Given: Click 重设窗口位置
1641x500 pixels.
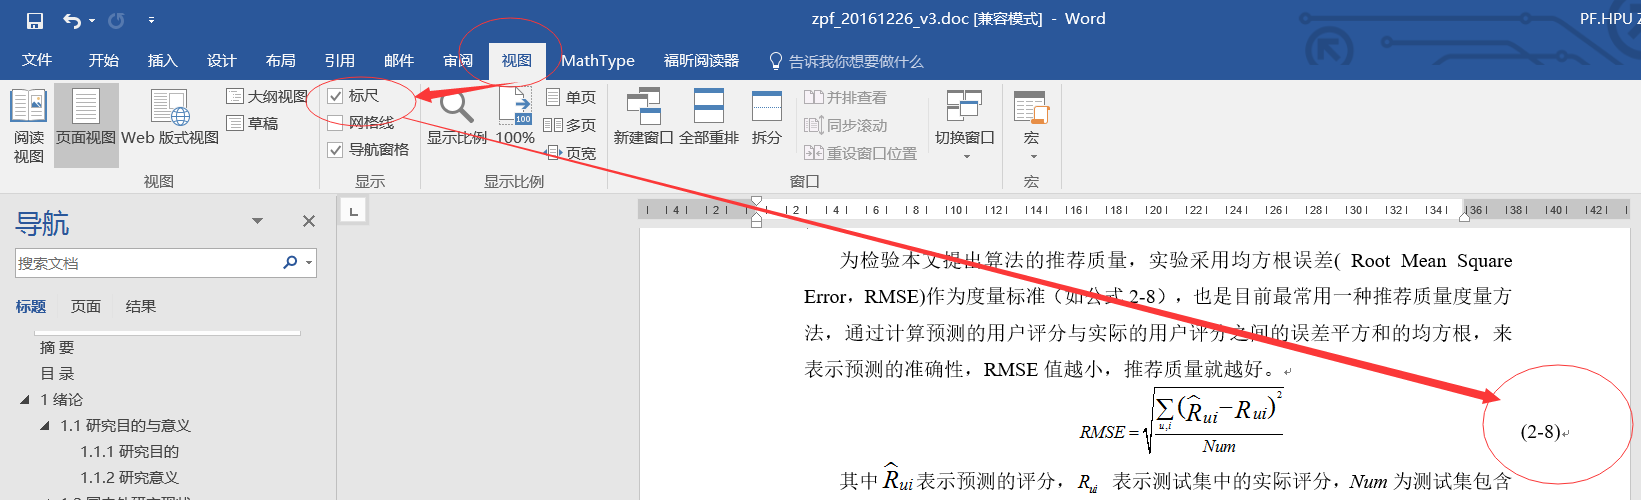Looking at the screenshot, I should [861, 153].
